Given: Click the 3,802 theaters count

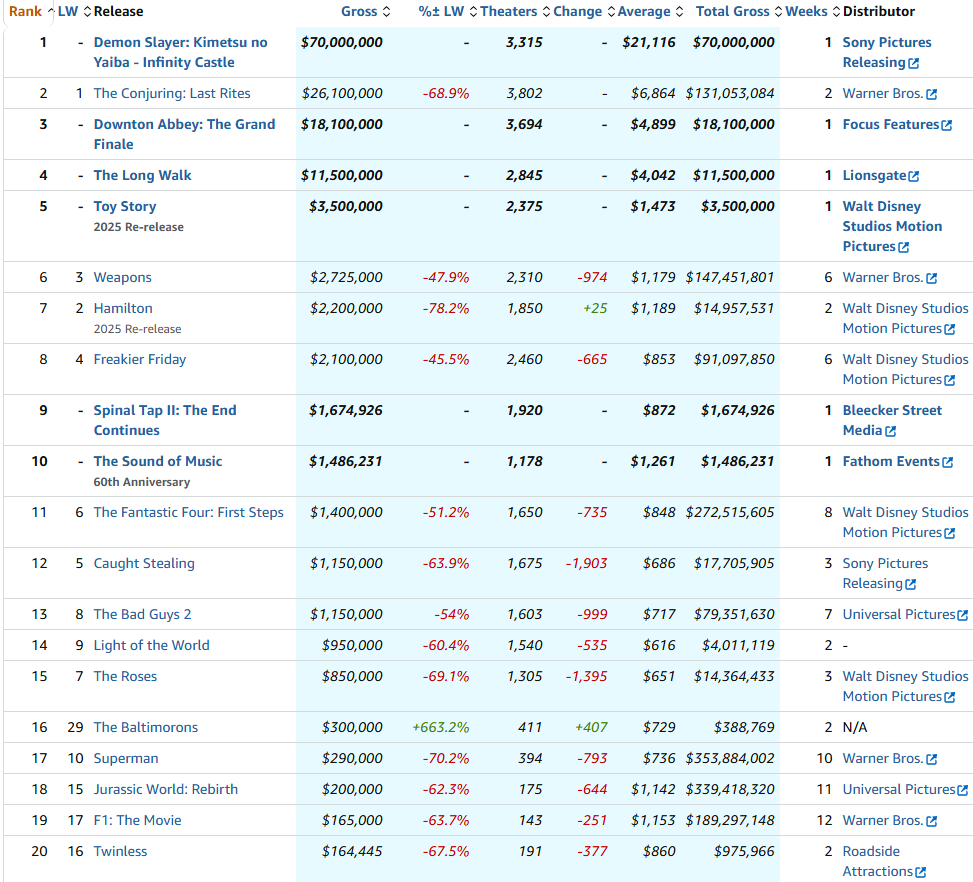Looking at the screenshot, I should (x=524, y=93).
